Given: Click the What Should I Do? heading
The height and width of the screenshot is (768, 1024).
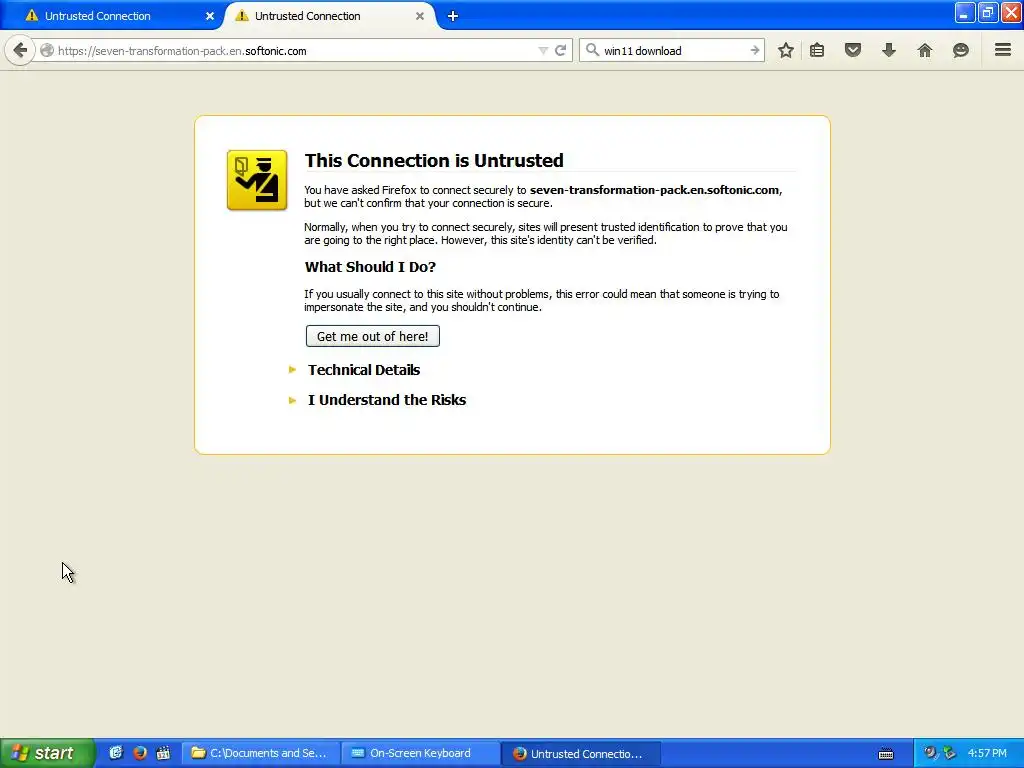Looking at the screenshot, I should [370, 266].
